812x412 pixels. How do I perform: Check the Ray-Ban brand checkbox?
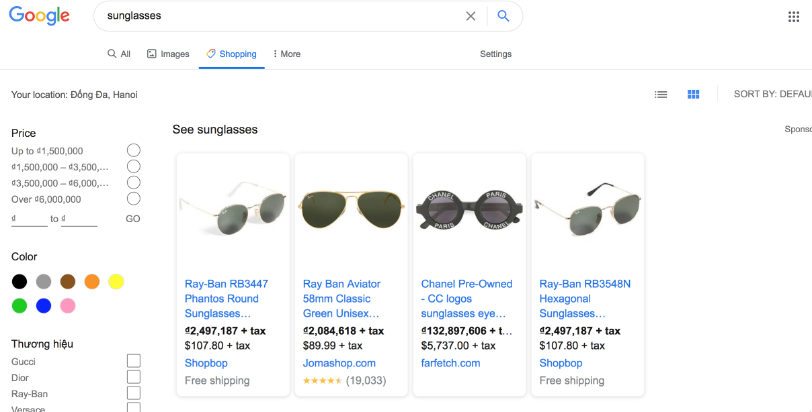click(x=134, y=393)
